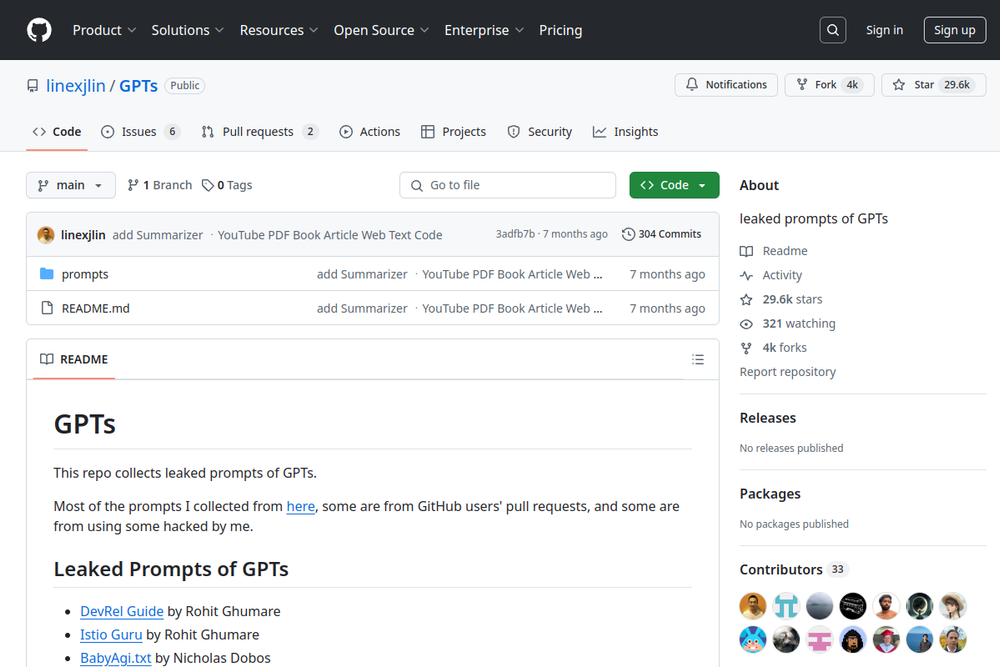Open the Pricing page
Image resolution: width=1000 pixels, height=667 pixels.
tap(561, 30)
